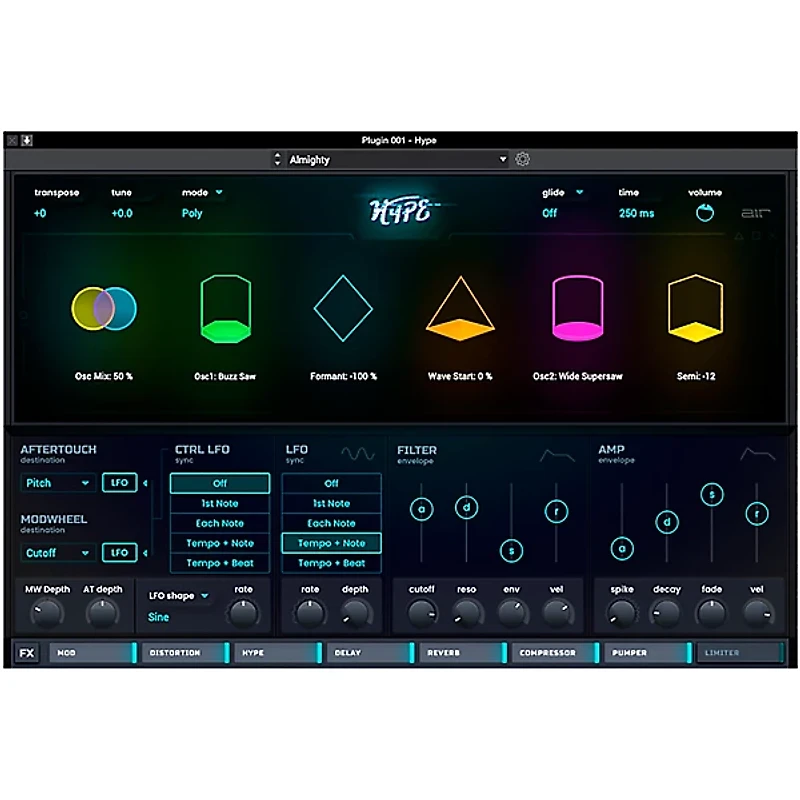Select the pink Osc2 Wide Supersaw cylinder
This screenshot has width=800, height=800.
[x=577, y=308]
